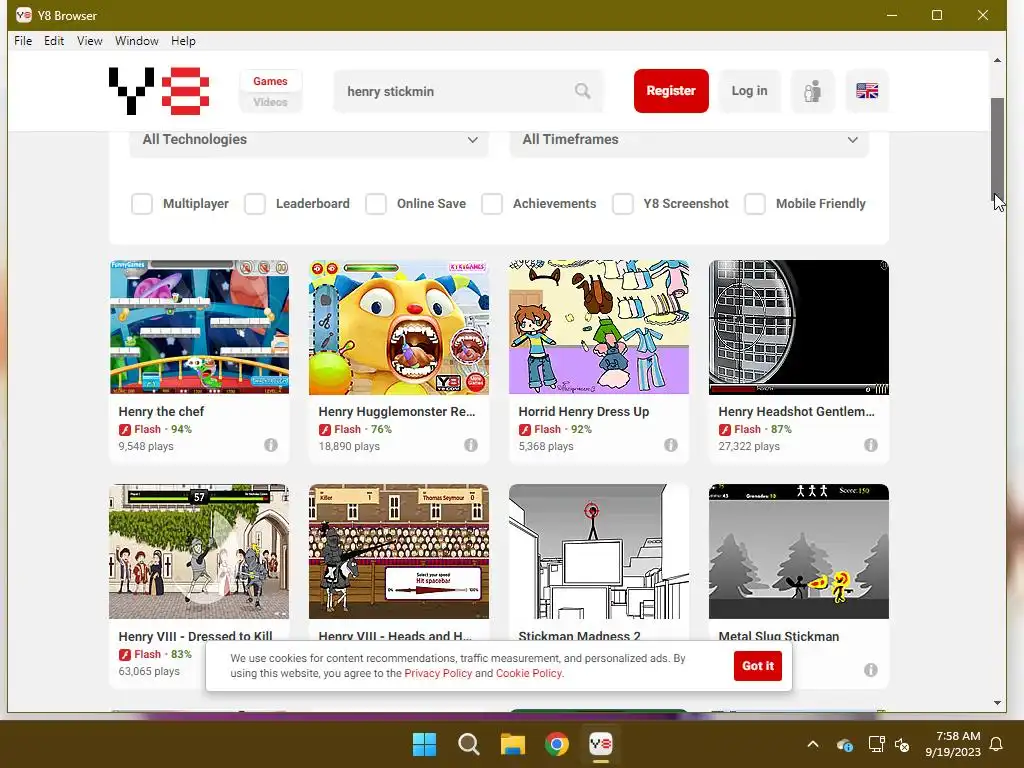Click the info icon on Henry Hugglemonster card

click(471, 445)
